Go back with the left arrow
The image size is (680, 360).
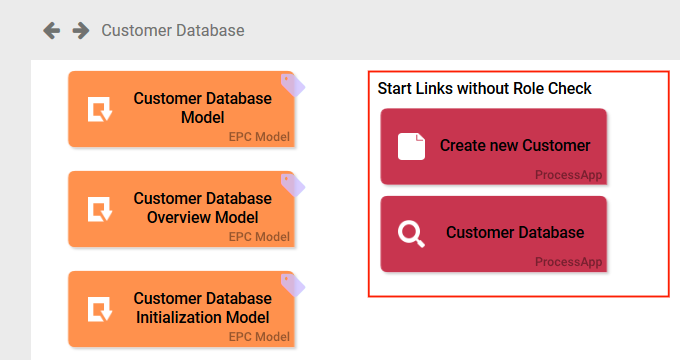[x=52, y=30]
